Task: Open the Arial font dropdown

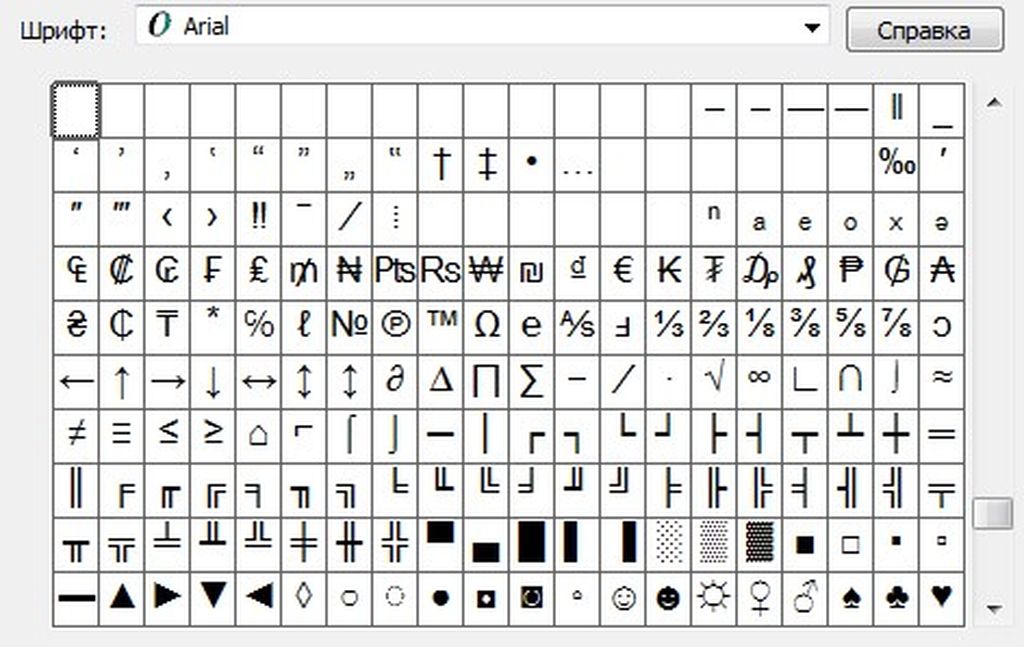Action: tap(482, 27)
